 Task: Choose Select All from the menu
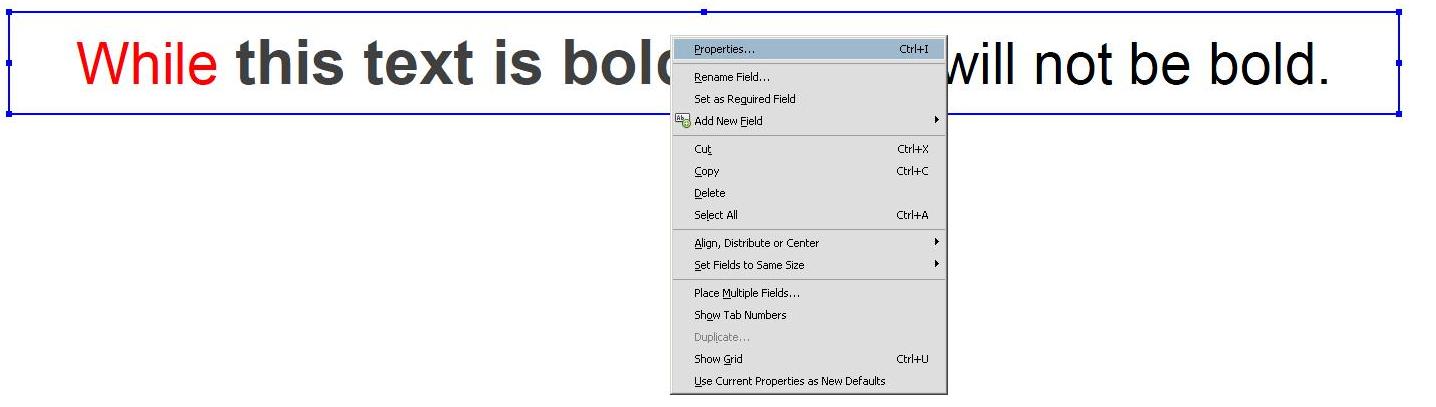click(716, 215)
